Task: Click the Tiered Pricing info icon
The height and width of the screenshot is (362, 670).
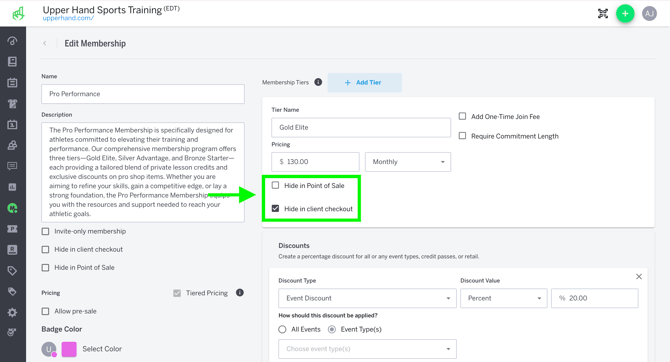Action: [x=240, y=293]
